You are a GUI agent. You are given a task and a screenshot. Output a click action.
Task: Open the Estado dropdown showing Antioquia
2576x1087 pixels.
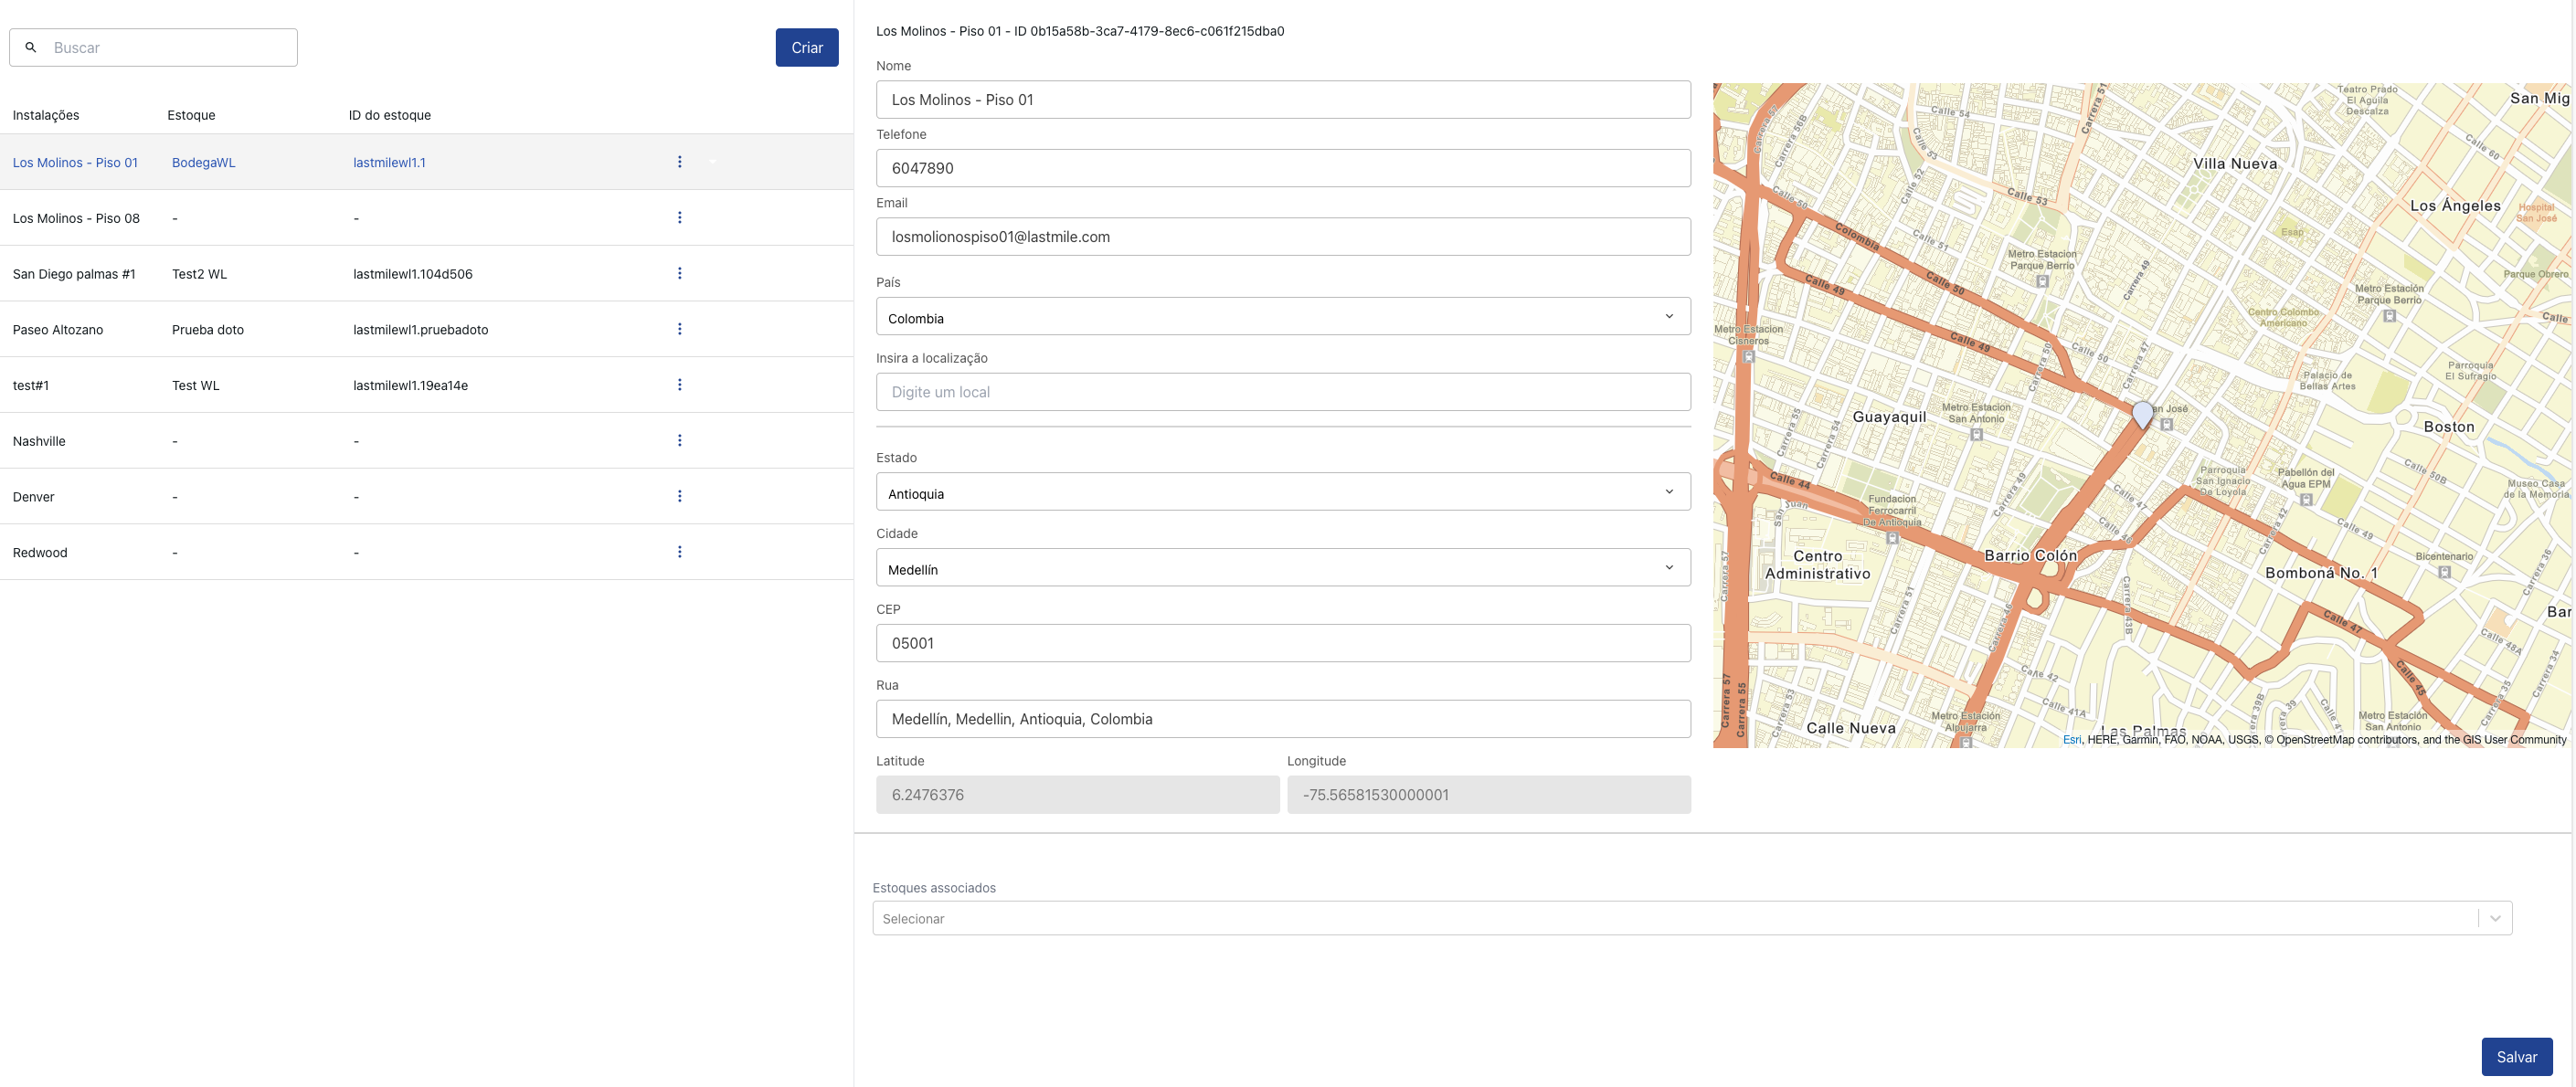coord(1282,492)
